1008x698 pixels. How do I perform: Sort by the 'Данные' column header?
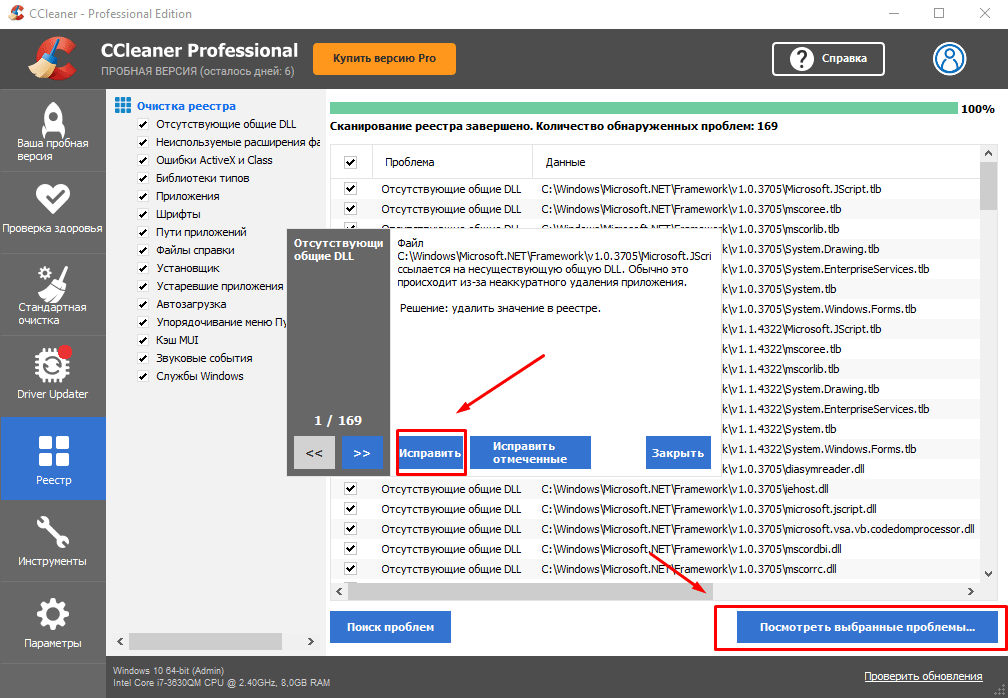(565, 162)
